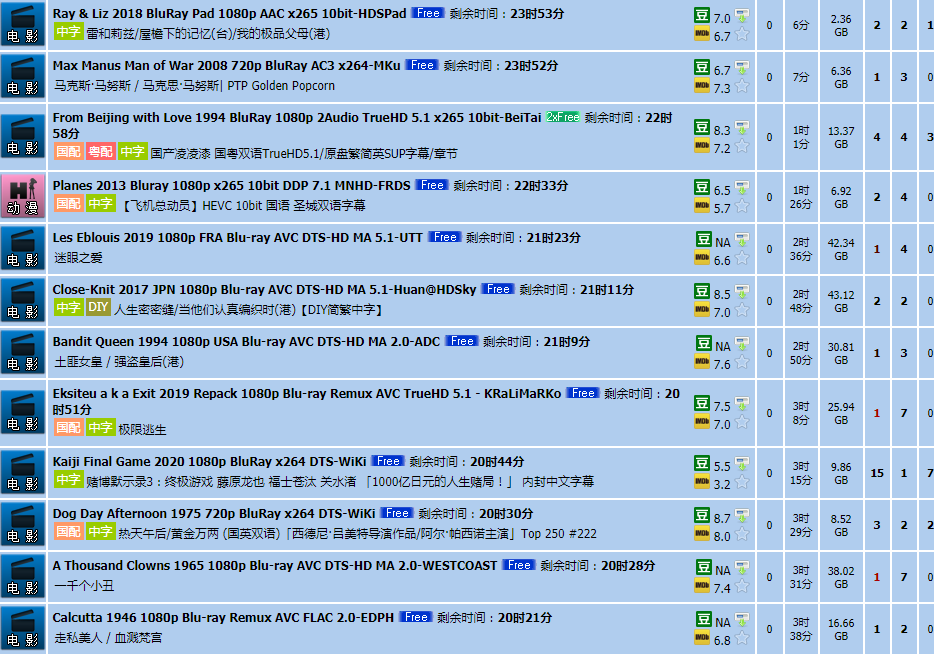Open the movie category icon for Max Manus
This screenshot has height=654, width=934.
23,77
